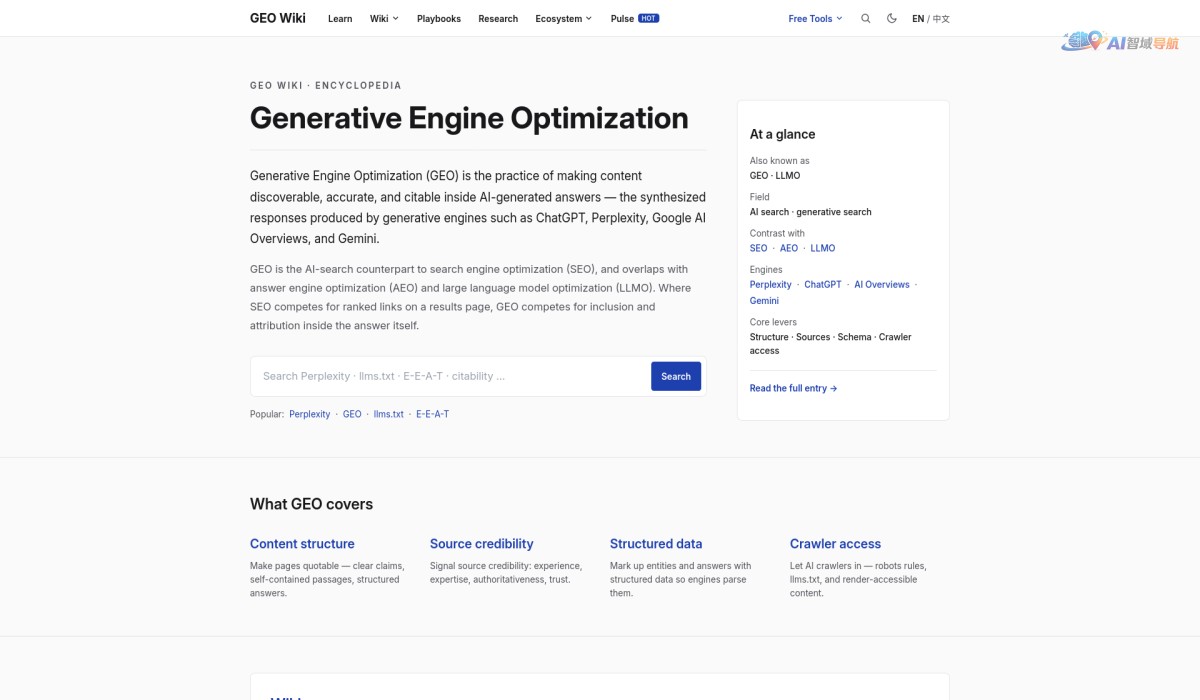Open Gemini link under Engines

point(764,301)
